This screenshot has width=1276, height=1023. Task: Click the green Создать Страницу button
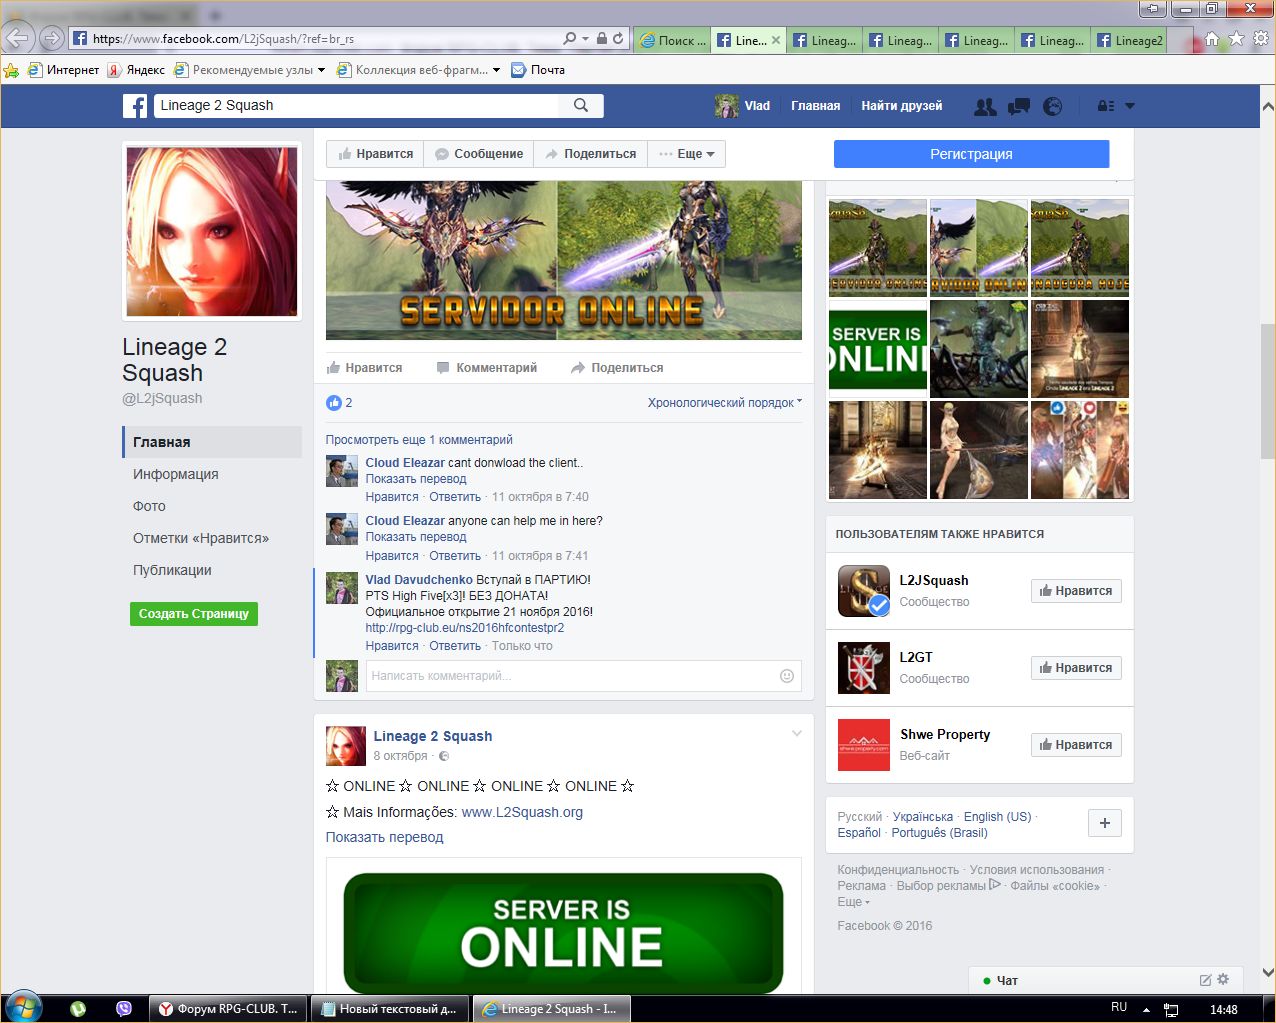pyautogui.click(x=194, y=614)
